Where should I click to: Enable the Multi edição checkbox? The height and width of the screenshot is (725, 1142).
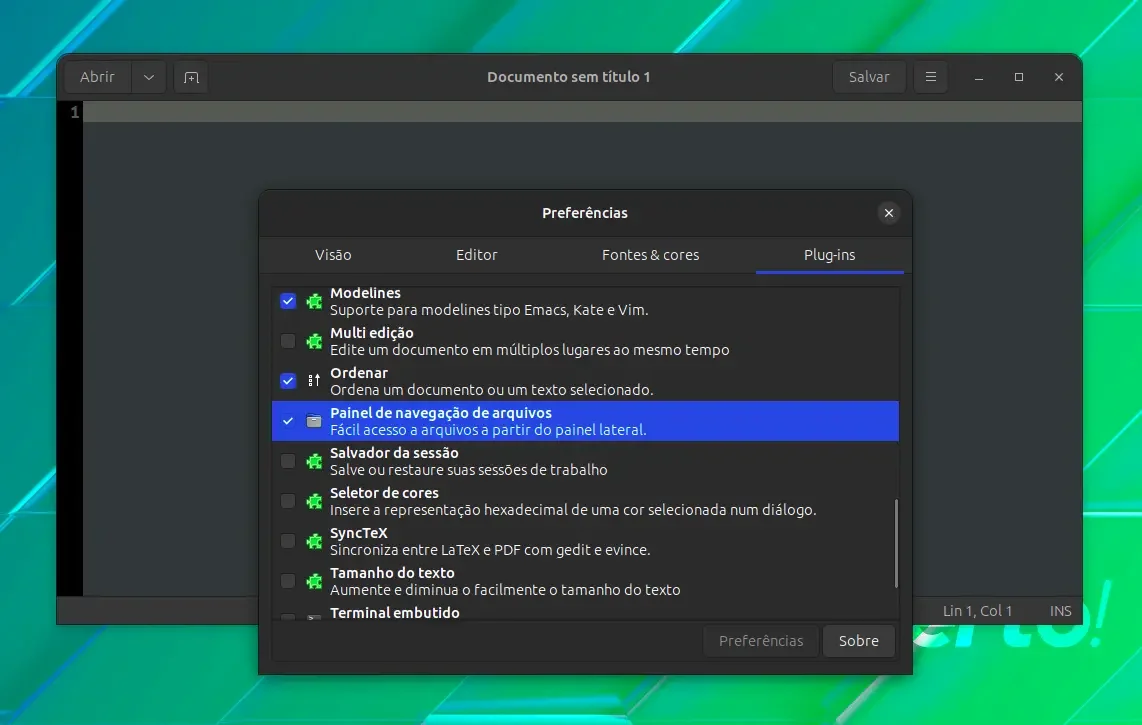288,341
